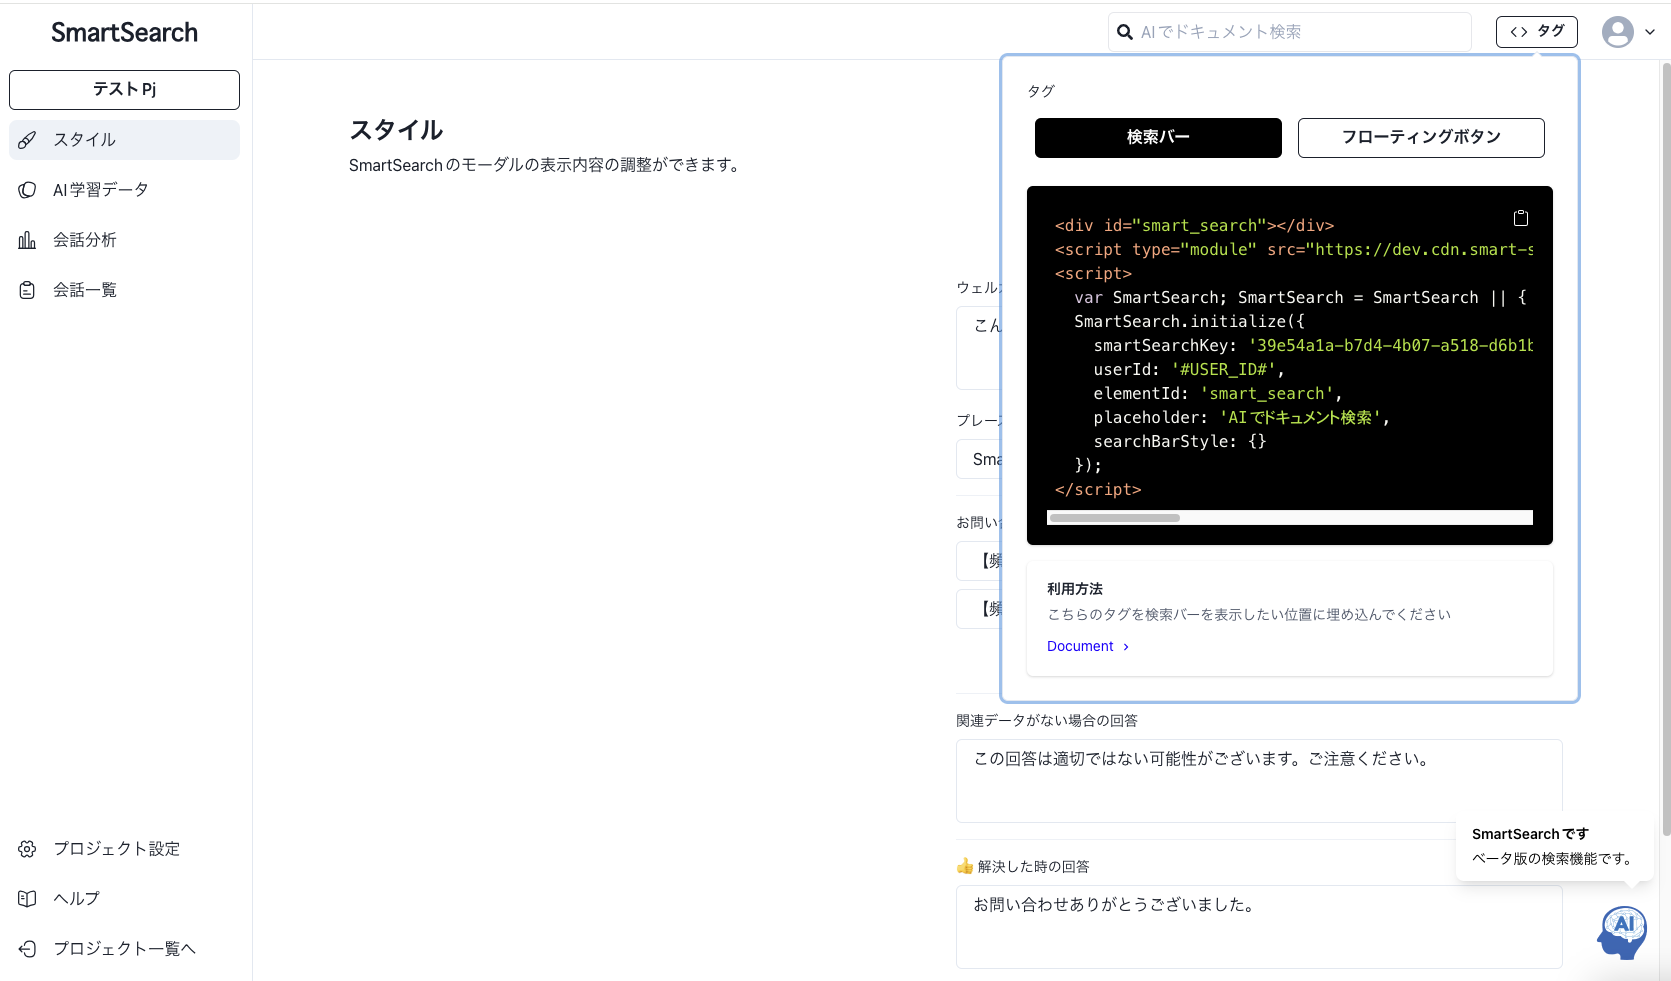Open the Document link
This screenshot has width=1671, height=981.
point(1088,647)
